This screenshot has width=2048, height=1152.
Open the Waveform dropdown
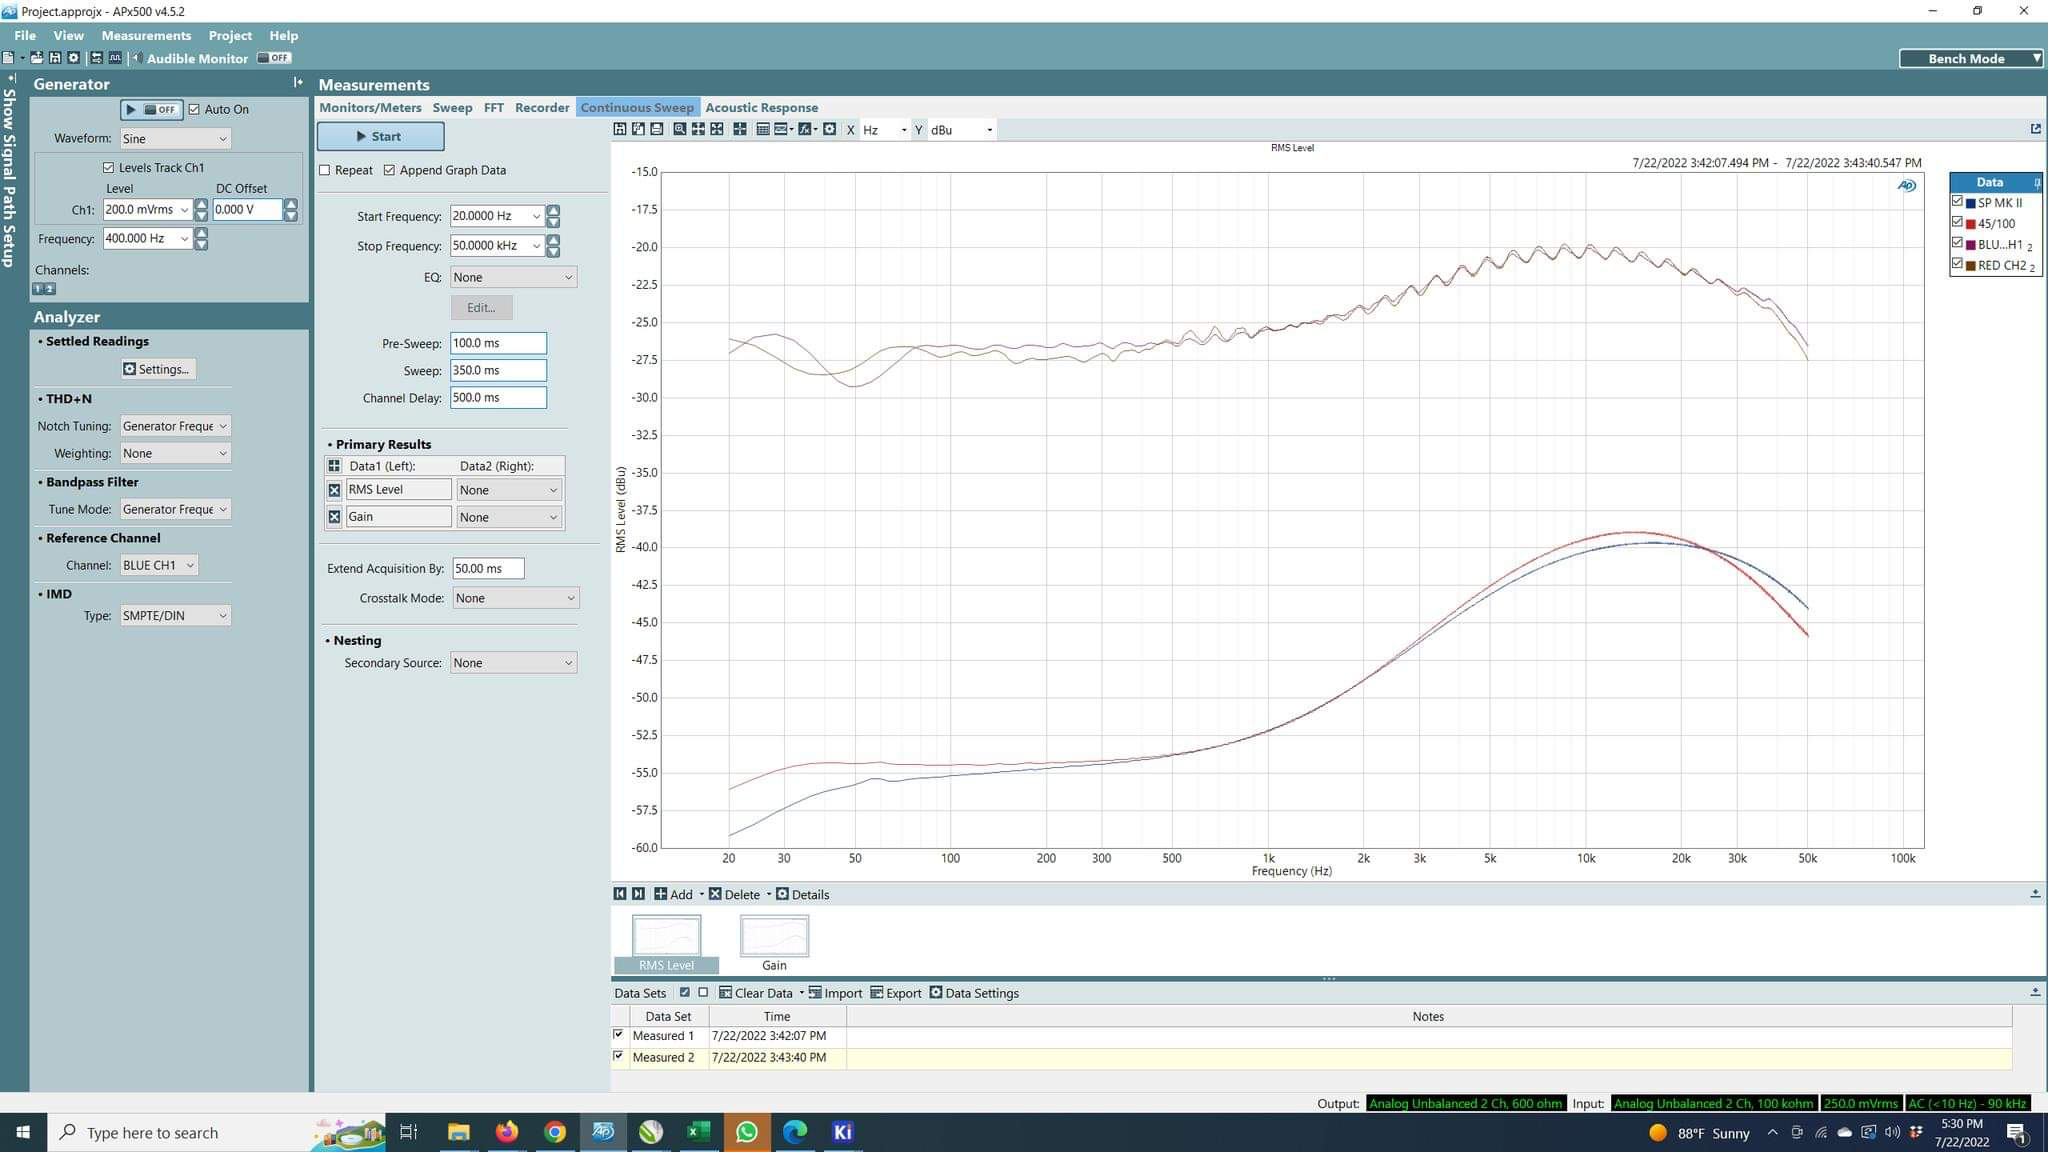click(175, 138)
